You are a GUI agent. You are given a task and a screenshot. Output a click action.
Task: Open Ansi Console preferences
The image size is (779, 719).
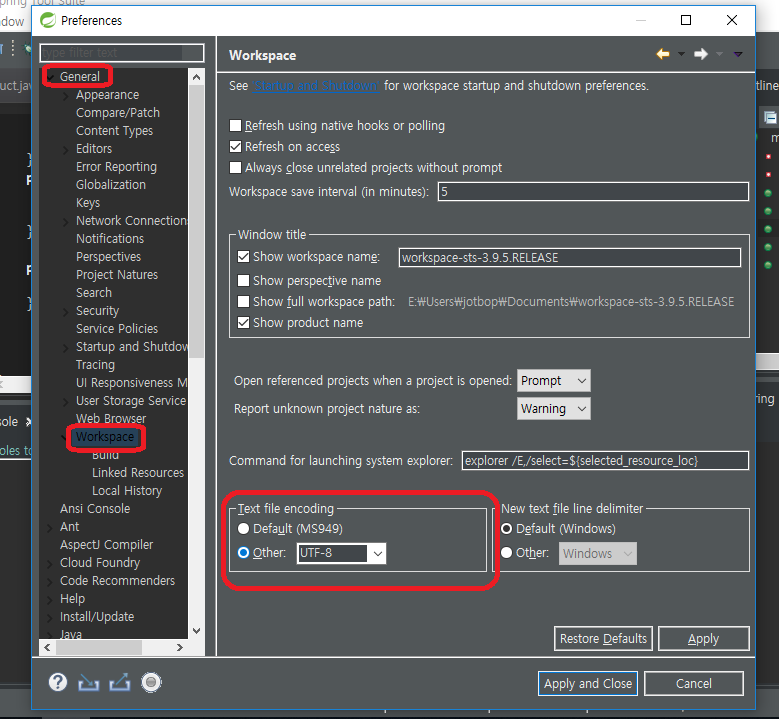tap(95, 509)
